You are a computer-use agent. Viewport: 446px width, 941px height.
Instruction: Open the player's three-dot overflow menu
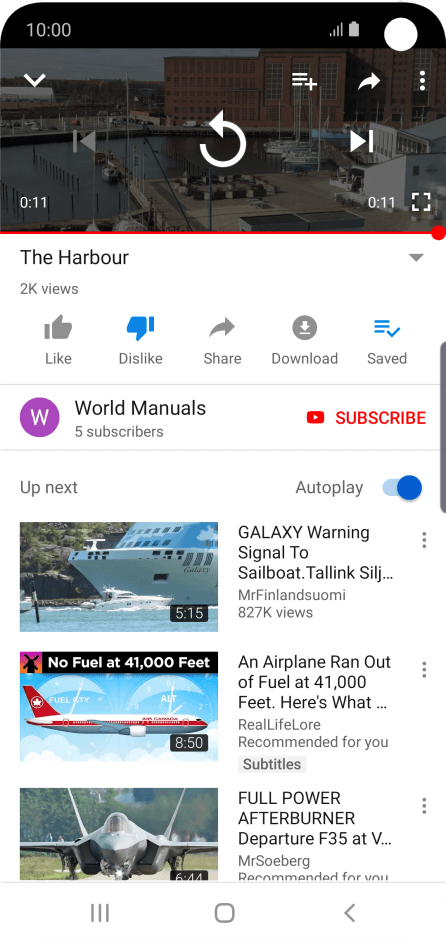click(x=423, y=80)
